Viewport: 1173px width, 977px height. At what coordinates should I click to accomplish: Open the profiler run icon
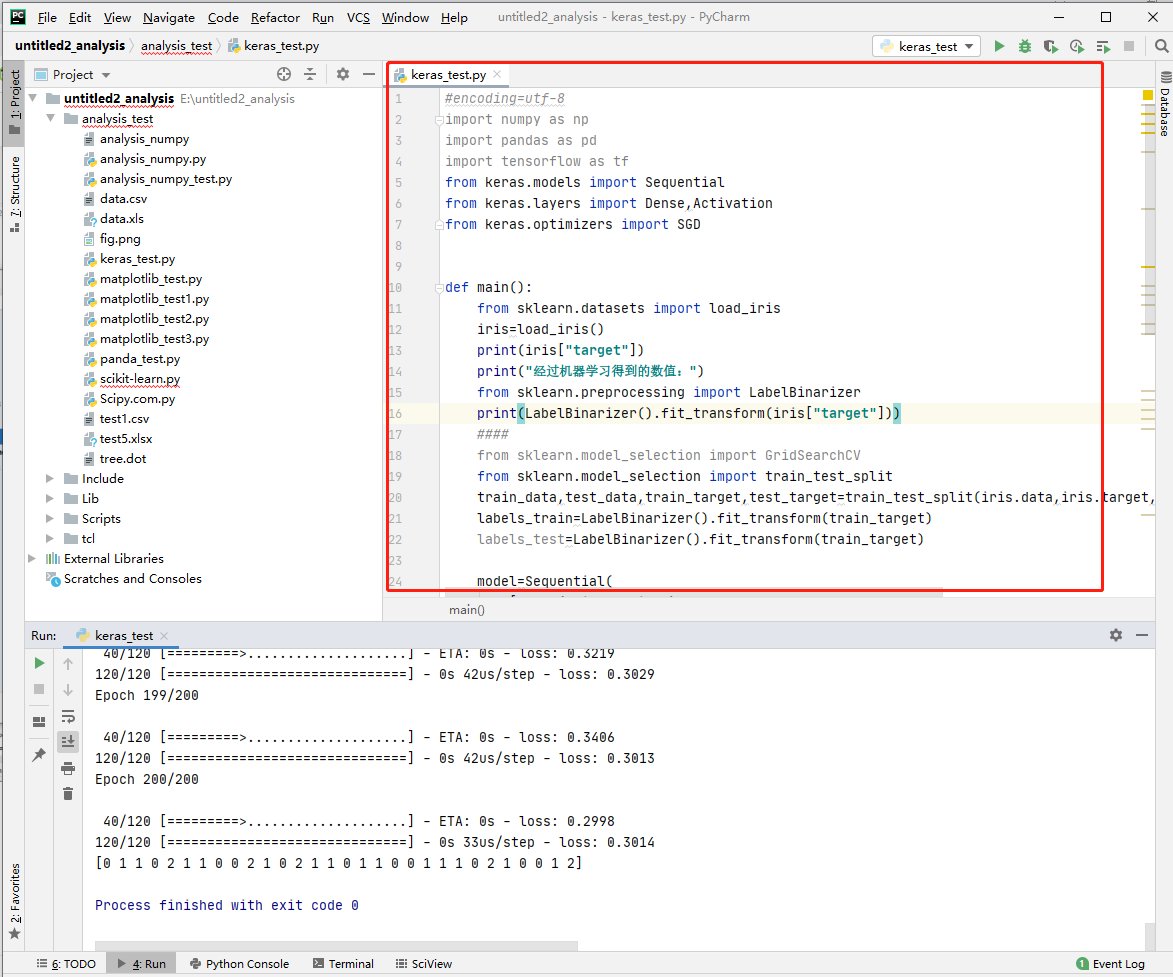[x=1076, y=46]
